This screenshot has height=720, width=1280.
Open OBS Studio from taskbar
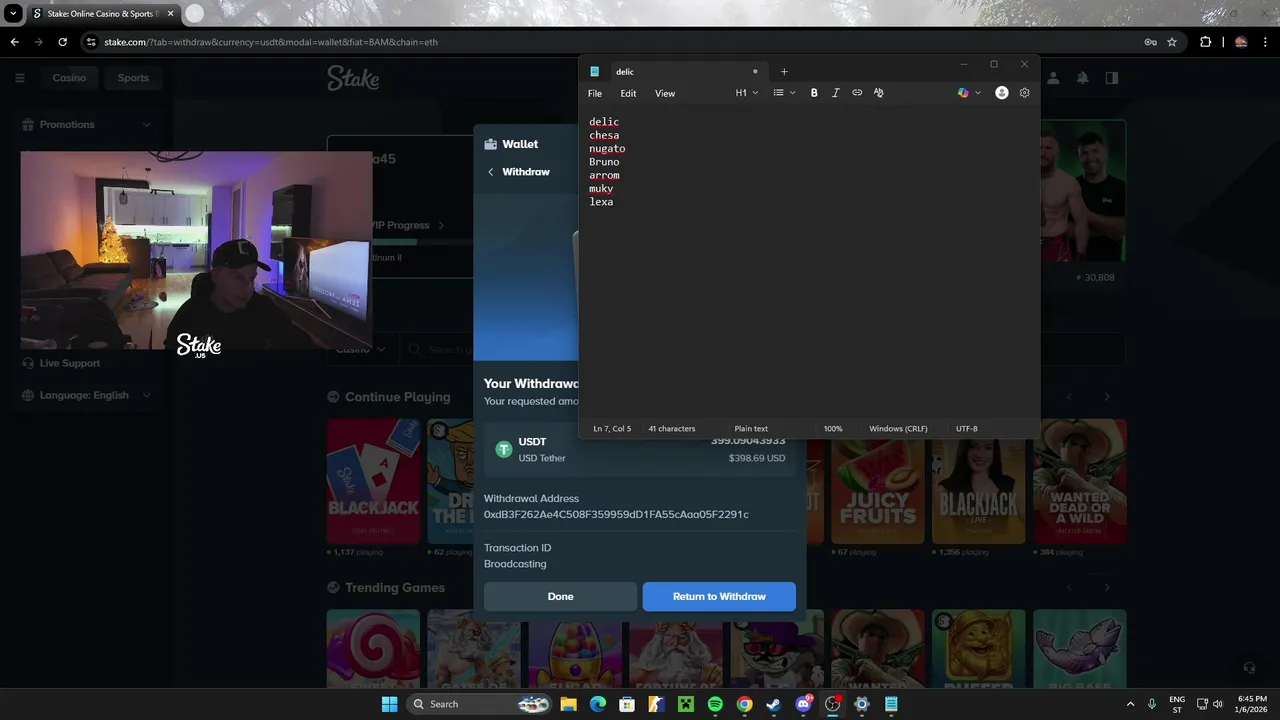click(832, 704)
